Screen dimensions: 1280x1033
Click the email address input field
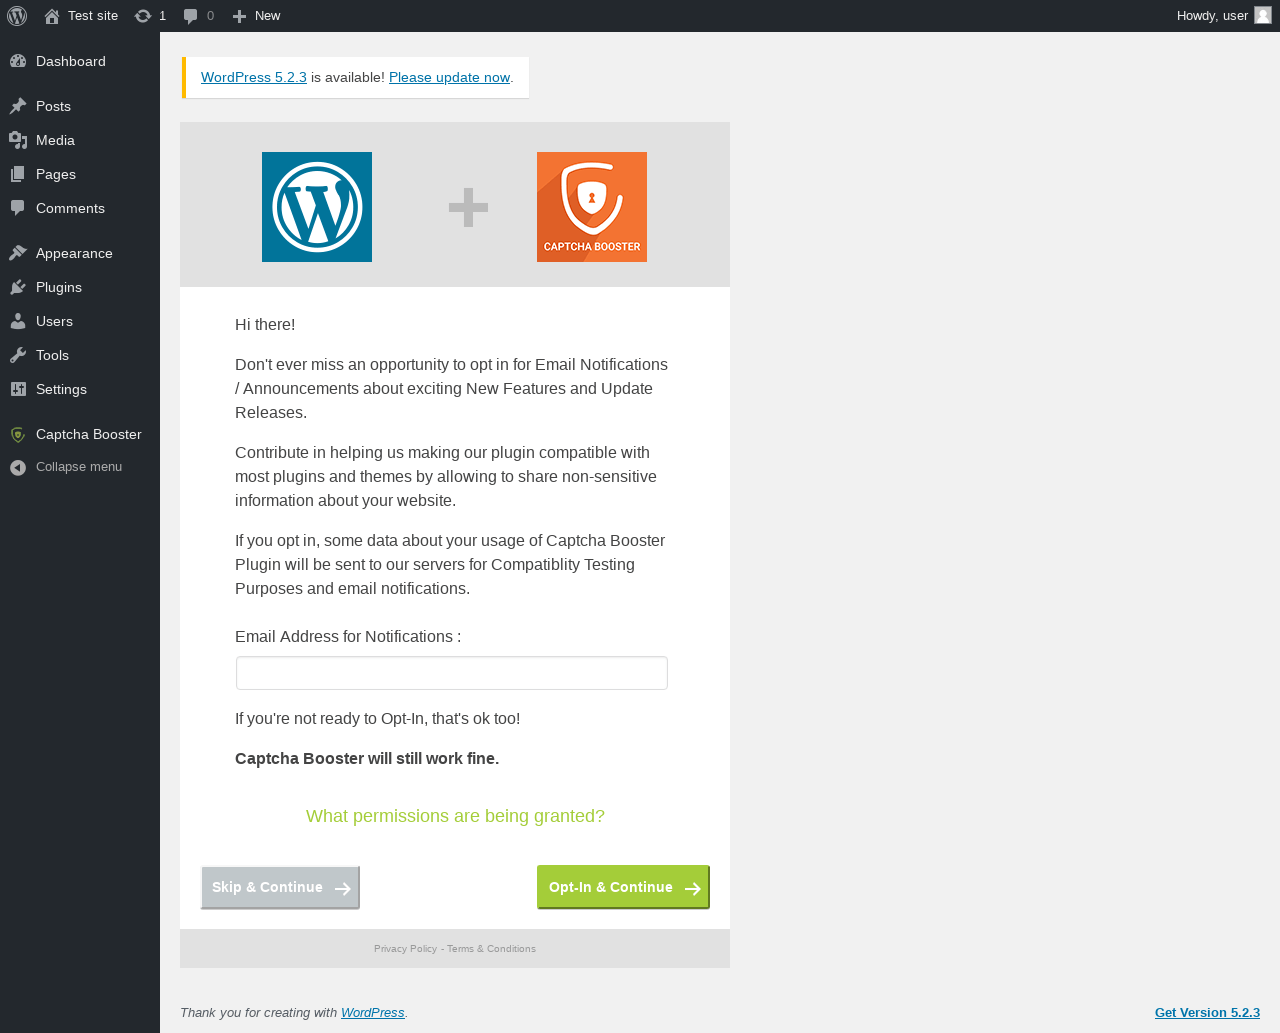pos(452,673)
